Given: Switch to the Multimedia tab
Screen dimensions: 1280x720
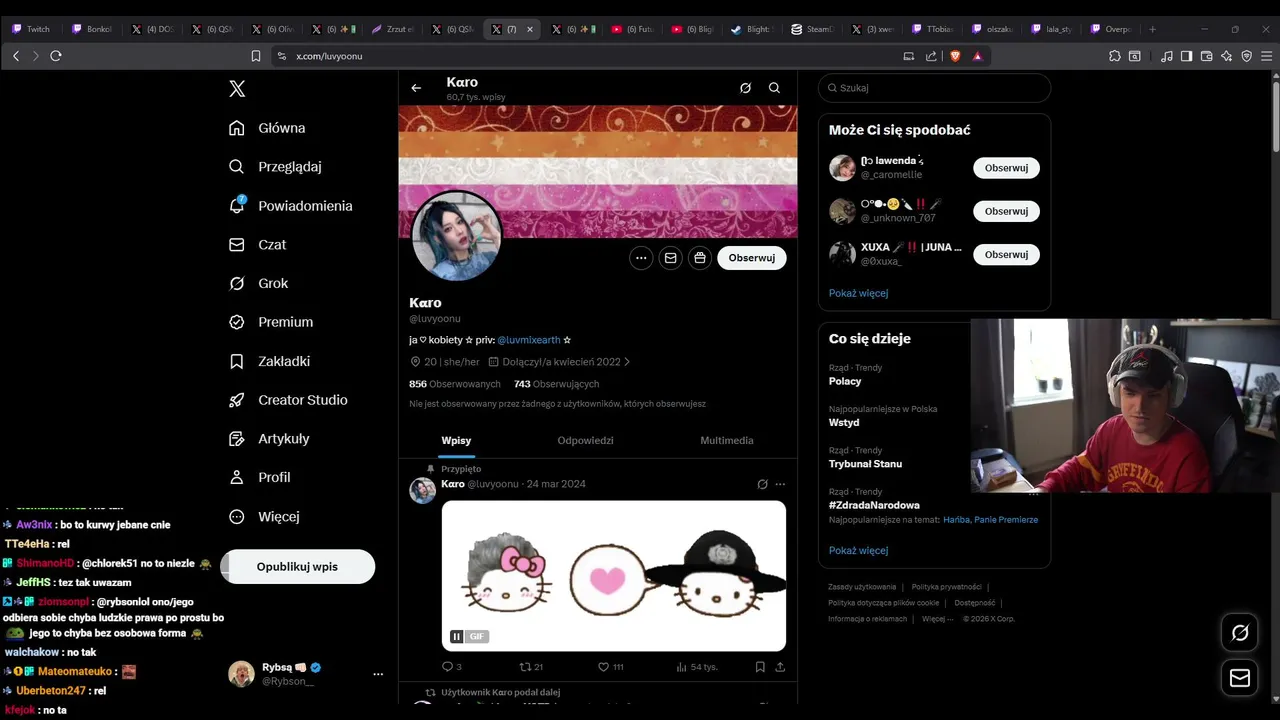Looking at the screenshot, I should click(727, 440).
